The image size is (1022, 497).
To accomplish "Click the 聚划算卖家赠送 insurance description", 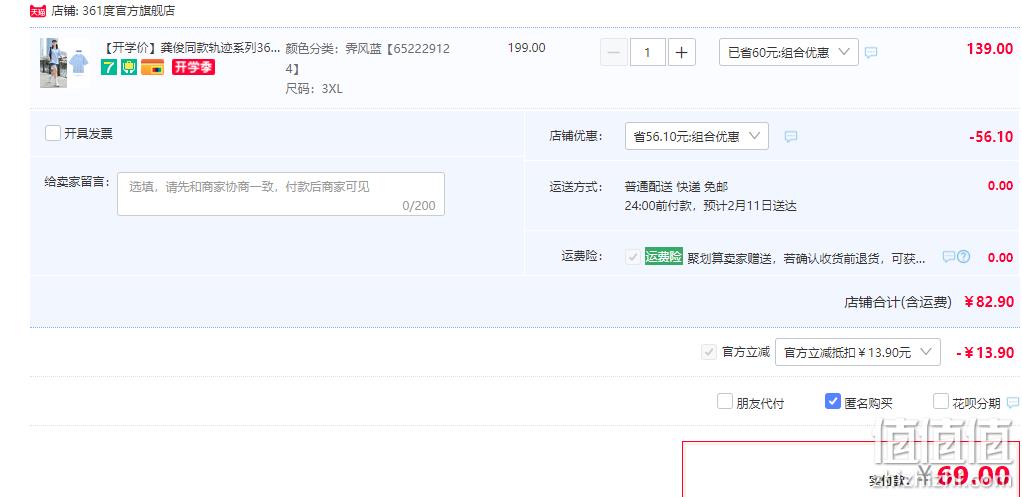I will pos(806,259).
